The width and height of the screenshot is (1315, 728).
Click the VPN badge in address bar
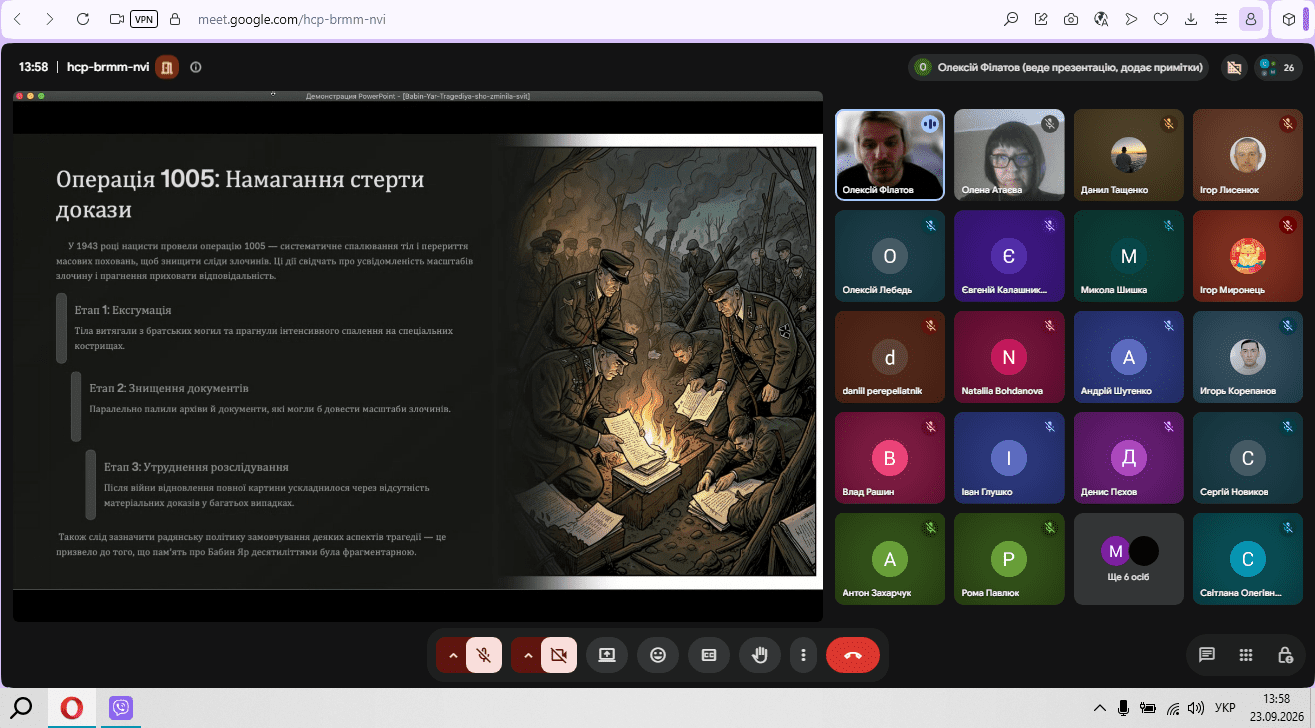145,19
